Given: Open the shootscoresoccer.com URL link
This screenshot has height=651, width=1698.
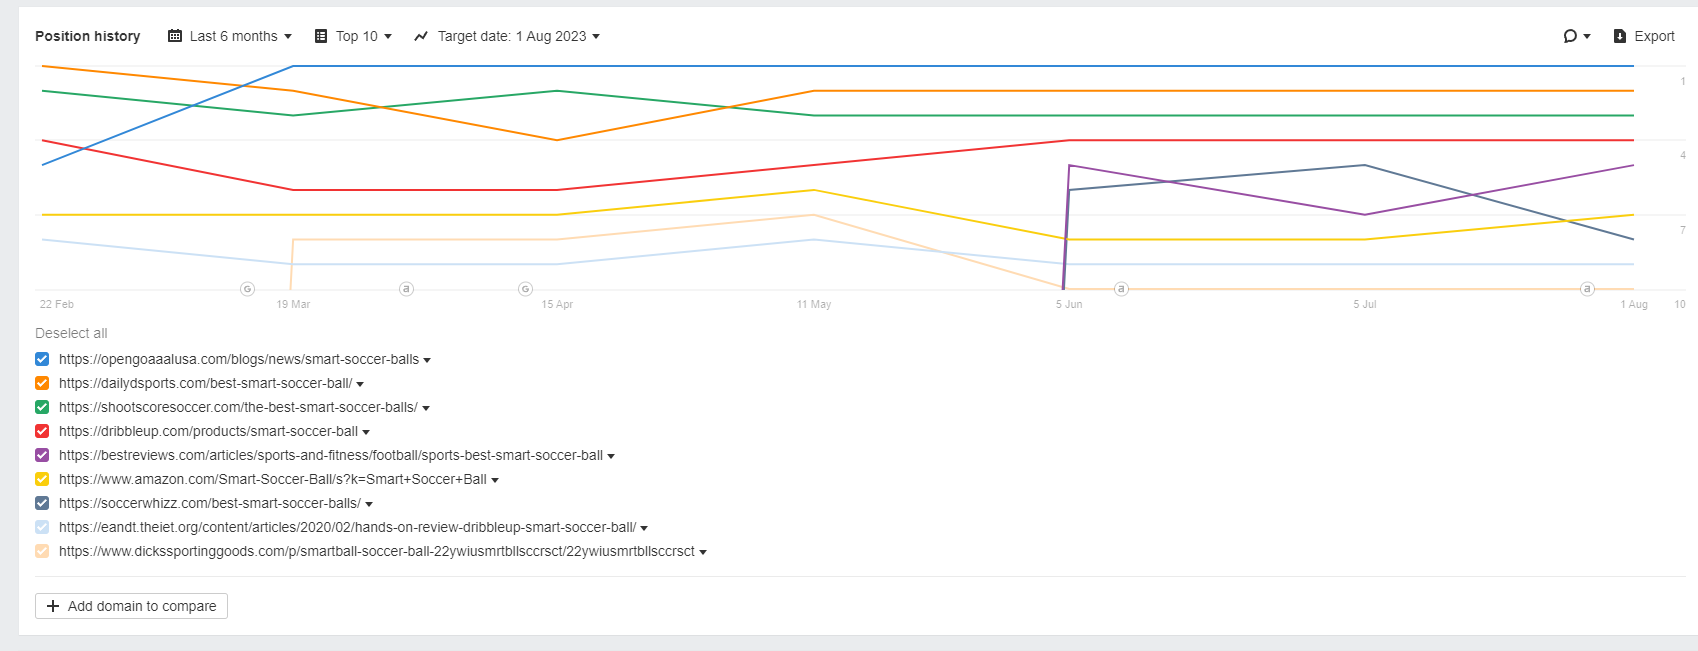Looking at the screenshot, I should click(x=238, y=407).
